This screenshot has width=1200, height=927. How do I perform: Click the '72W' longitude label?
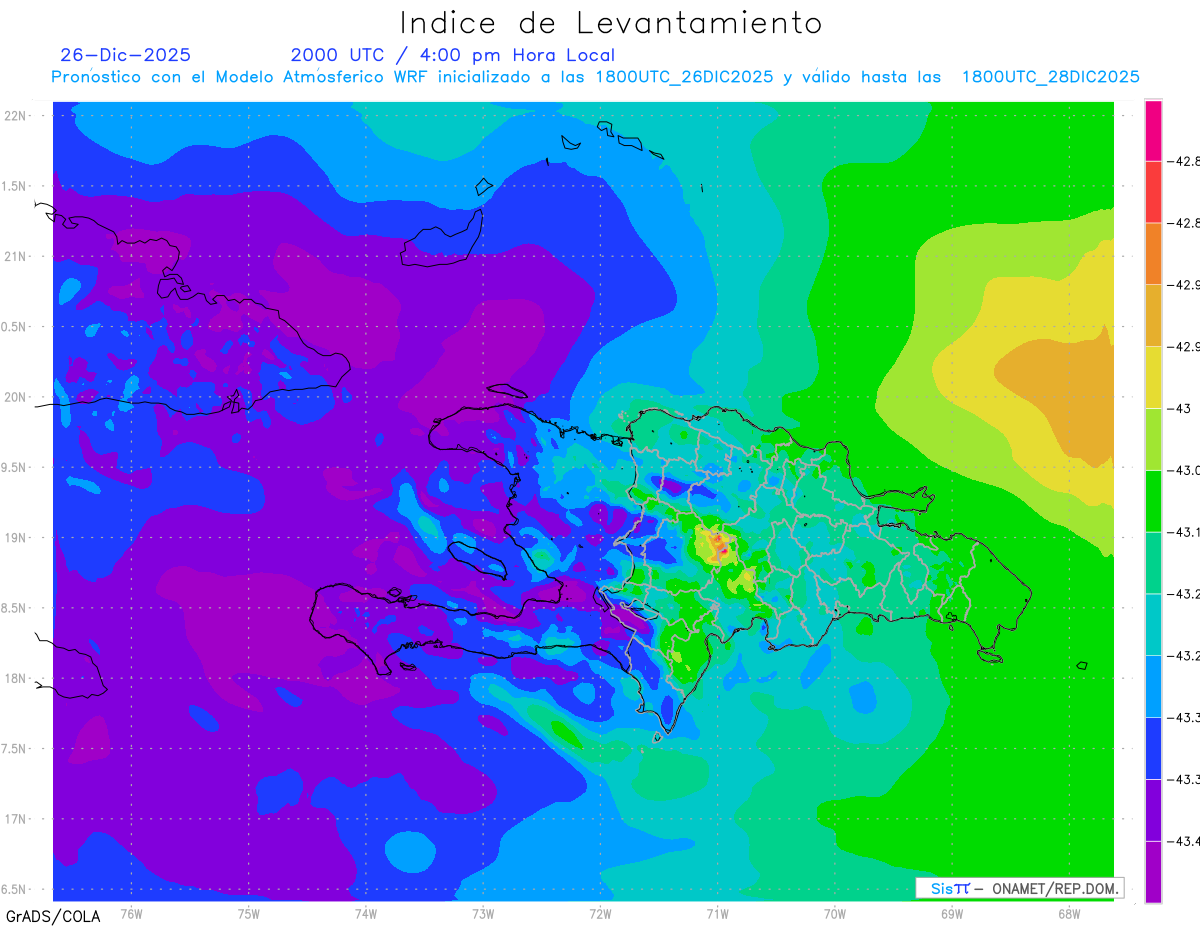[x=600, y=913]
